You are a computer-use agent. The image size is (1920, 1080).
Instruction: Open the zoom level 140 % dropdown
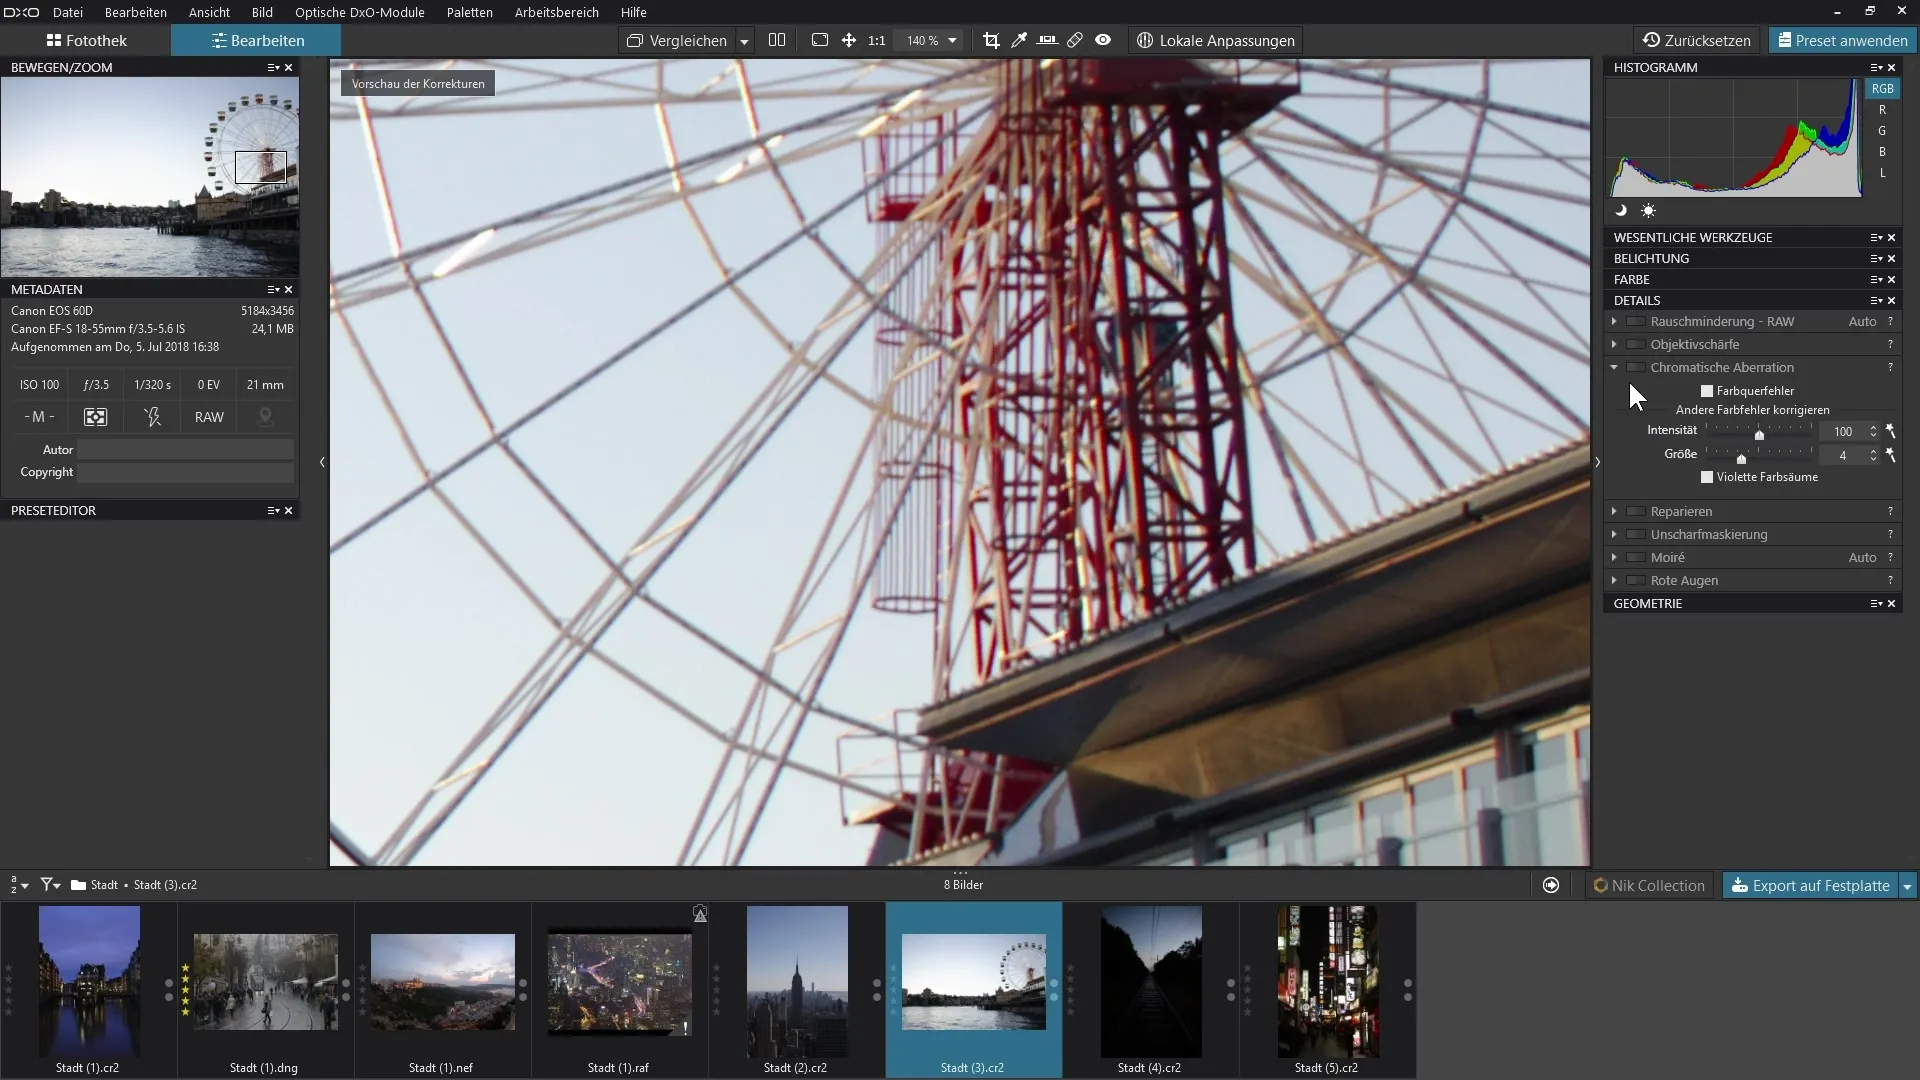[x=952, y=41]
